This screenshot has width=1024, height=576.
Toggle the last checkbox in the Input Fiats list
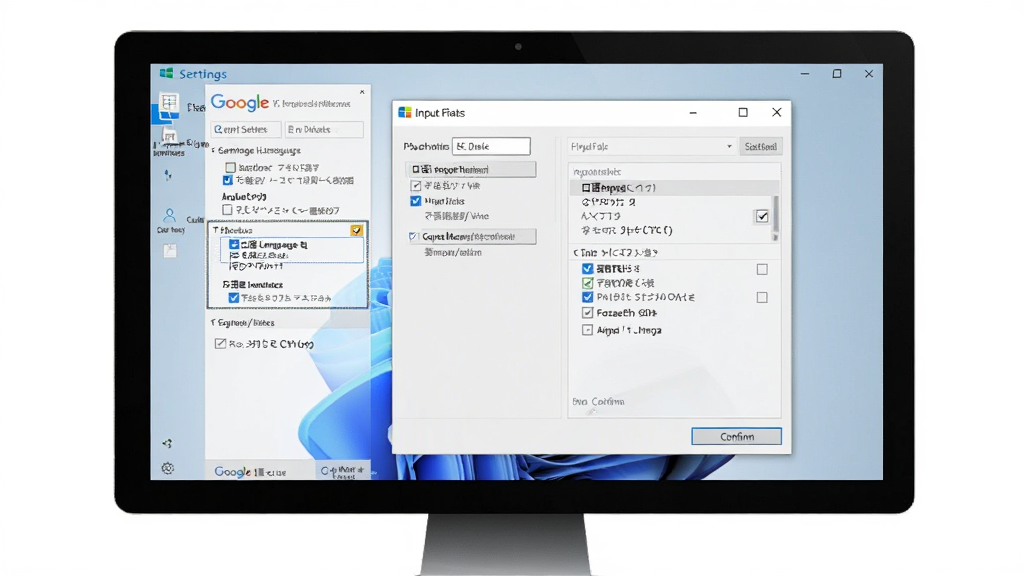coord(587,330)
